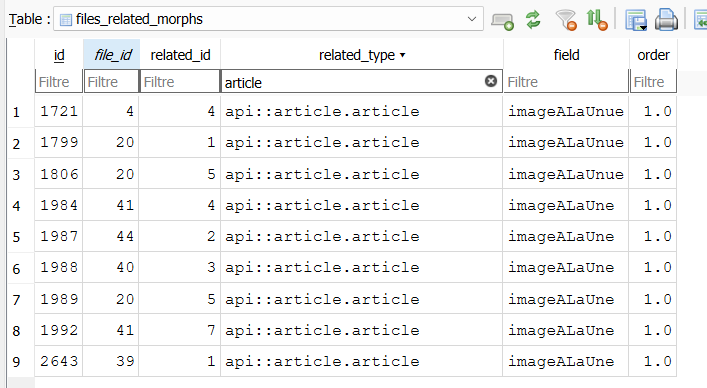
Task: Select imageALaUnue cell in row 1799
Action: (566, 143)
